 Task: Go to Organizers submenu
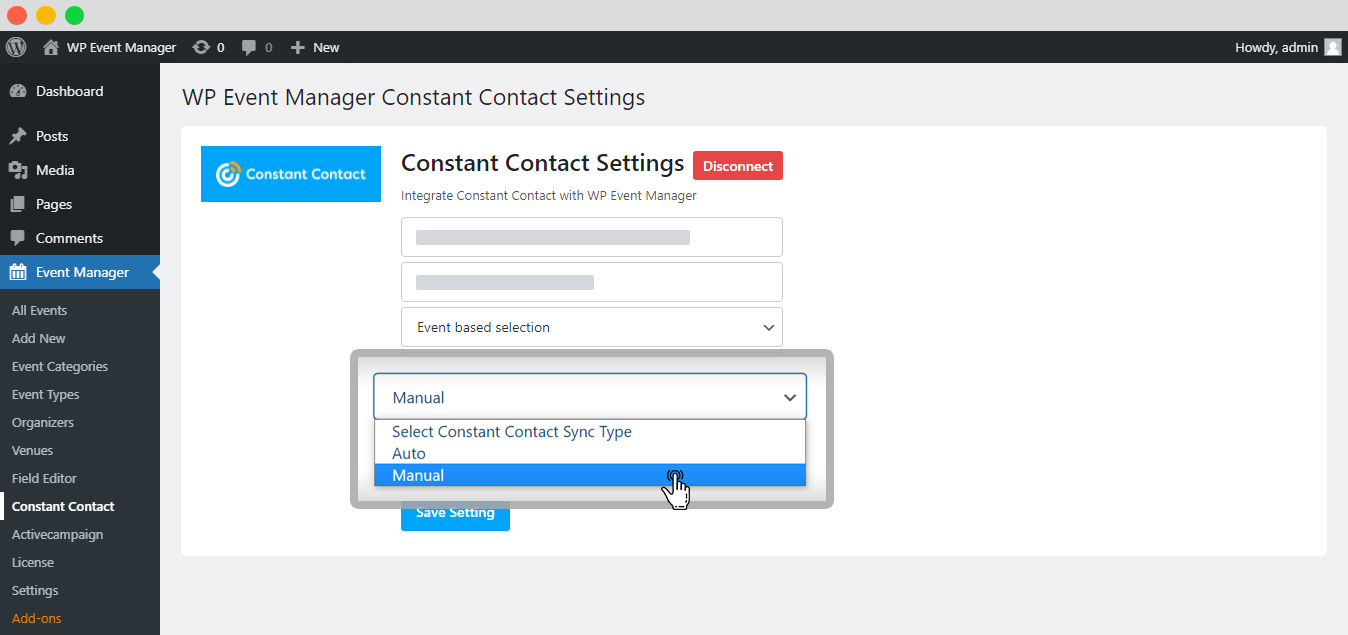click(x=43, y=422)
